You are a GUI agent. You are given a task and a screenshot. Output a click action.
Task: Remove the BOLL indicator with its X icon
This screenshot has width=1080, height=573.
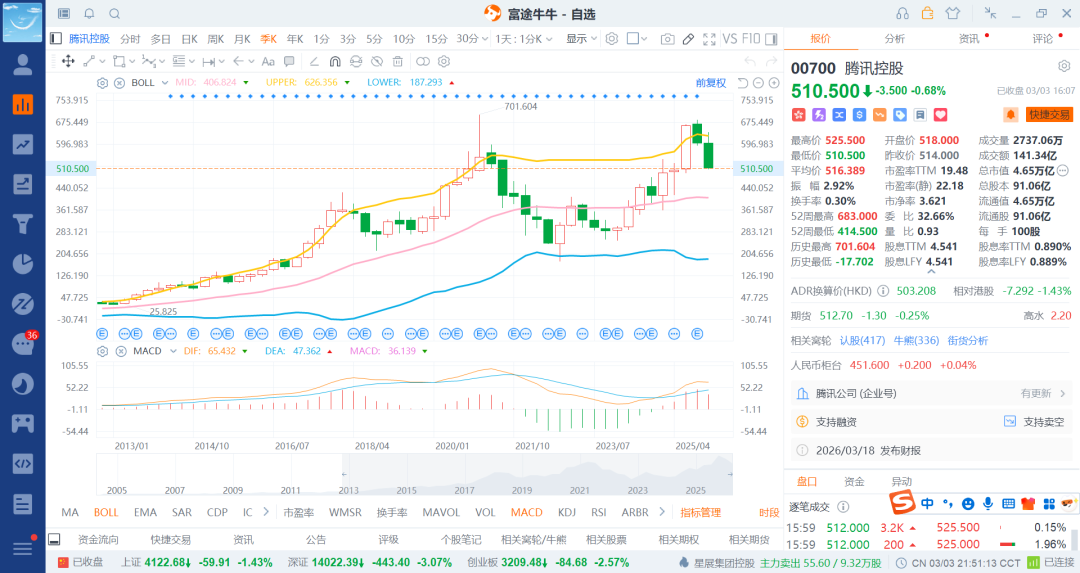[119, 82]
